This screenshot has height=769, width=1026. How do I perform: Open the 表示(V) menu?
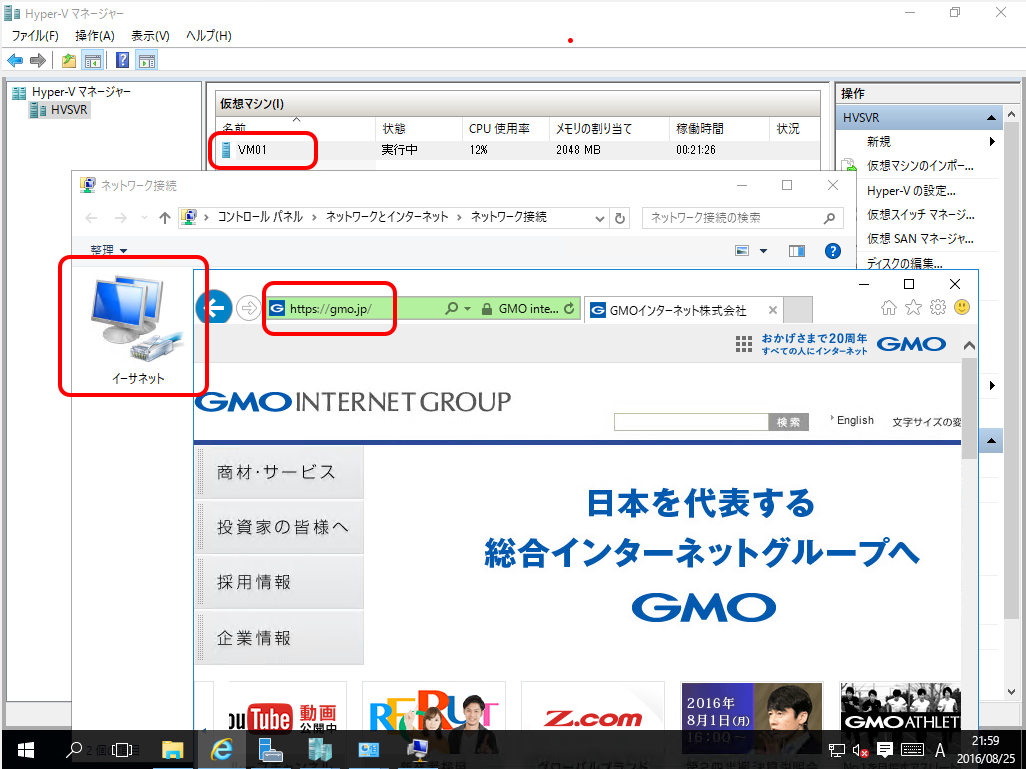(x=150, y=36)
